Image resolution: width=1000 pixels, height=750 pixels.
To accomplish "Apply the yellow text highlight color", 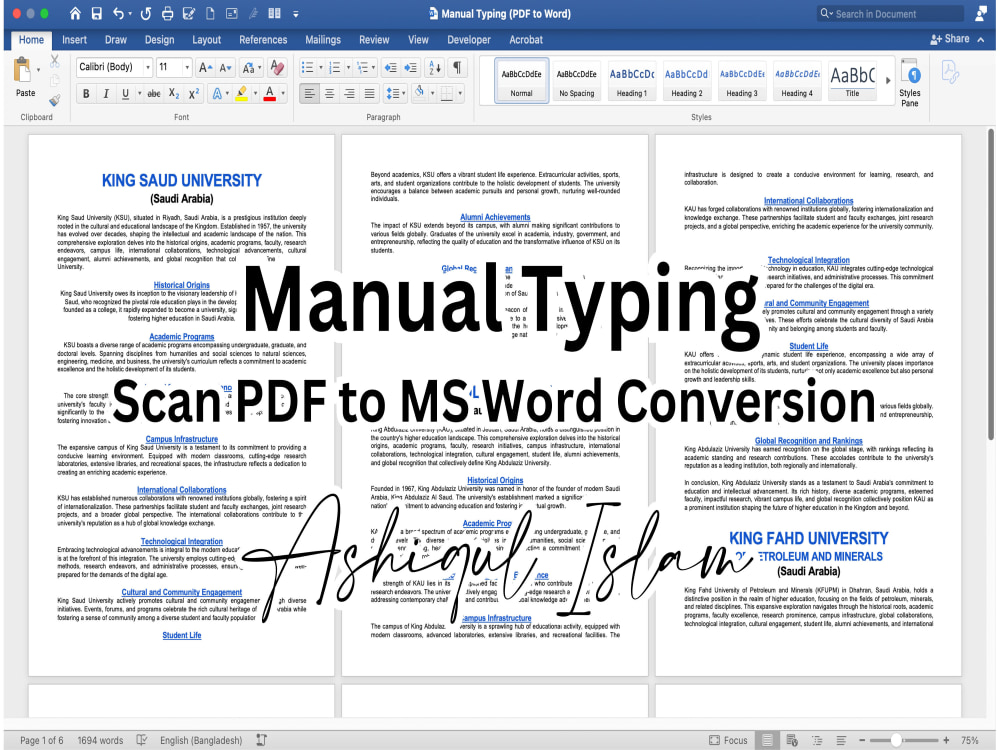I will coord(241,94).
